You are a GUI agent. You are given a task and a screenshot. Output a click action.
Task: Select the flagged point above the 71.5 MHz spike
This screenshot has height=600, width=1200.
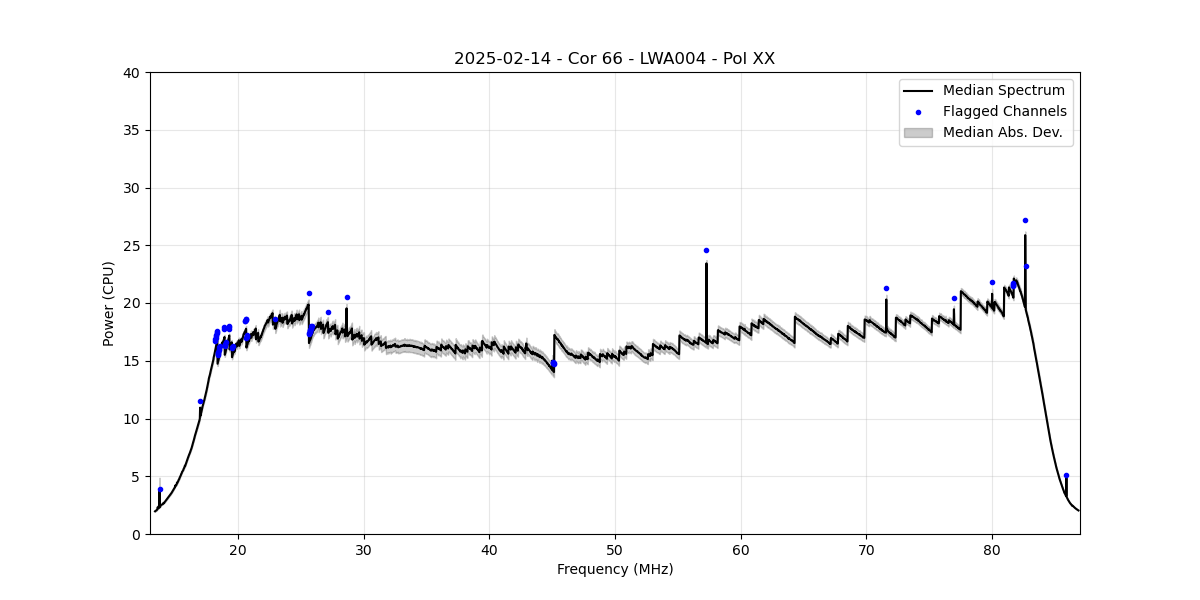[x=886, y=288]
